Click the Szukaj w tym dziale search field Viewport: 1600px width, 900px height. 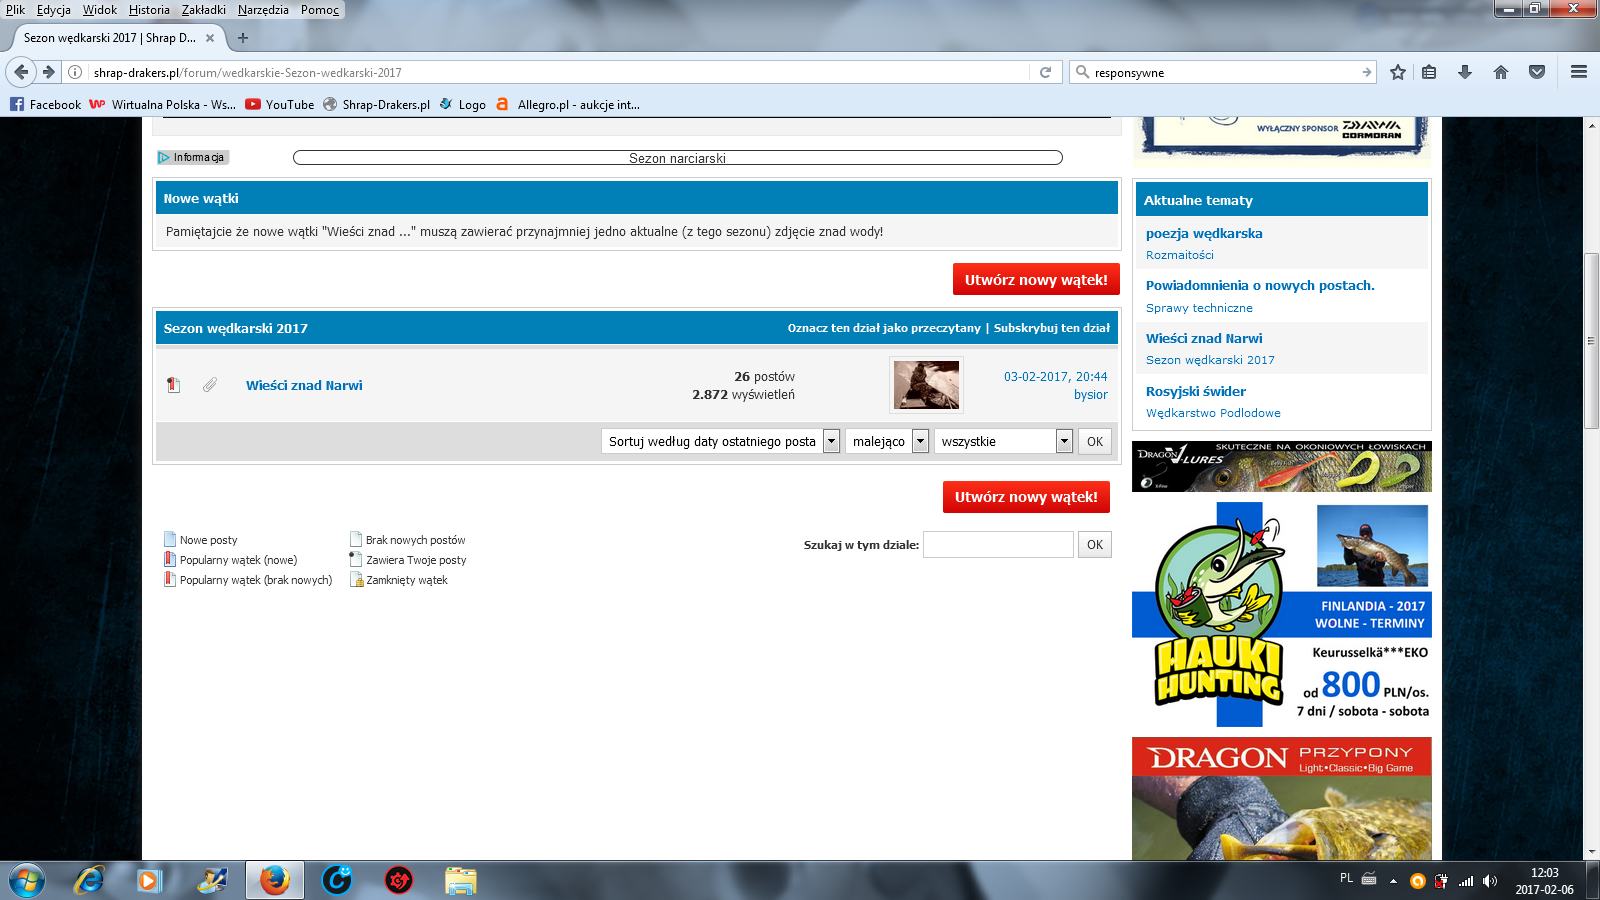coord(998,545)
